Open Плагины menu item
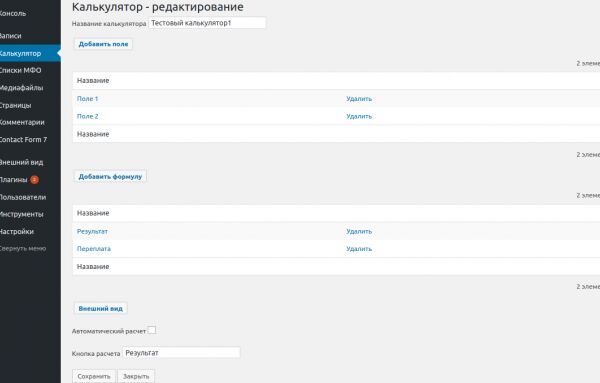The width and height of the screenshot is (600, 383). point(14,180)
